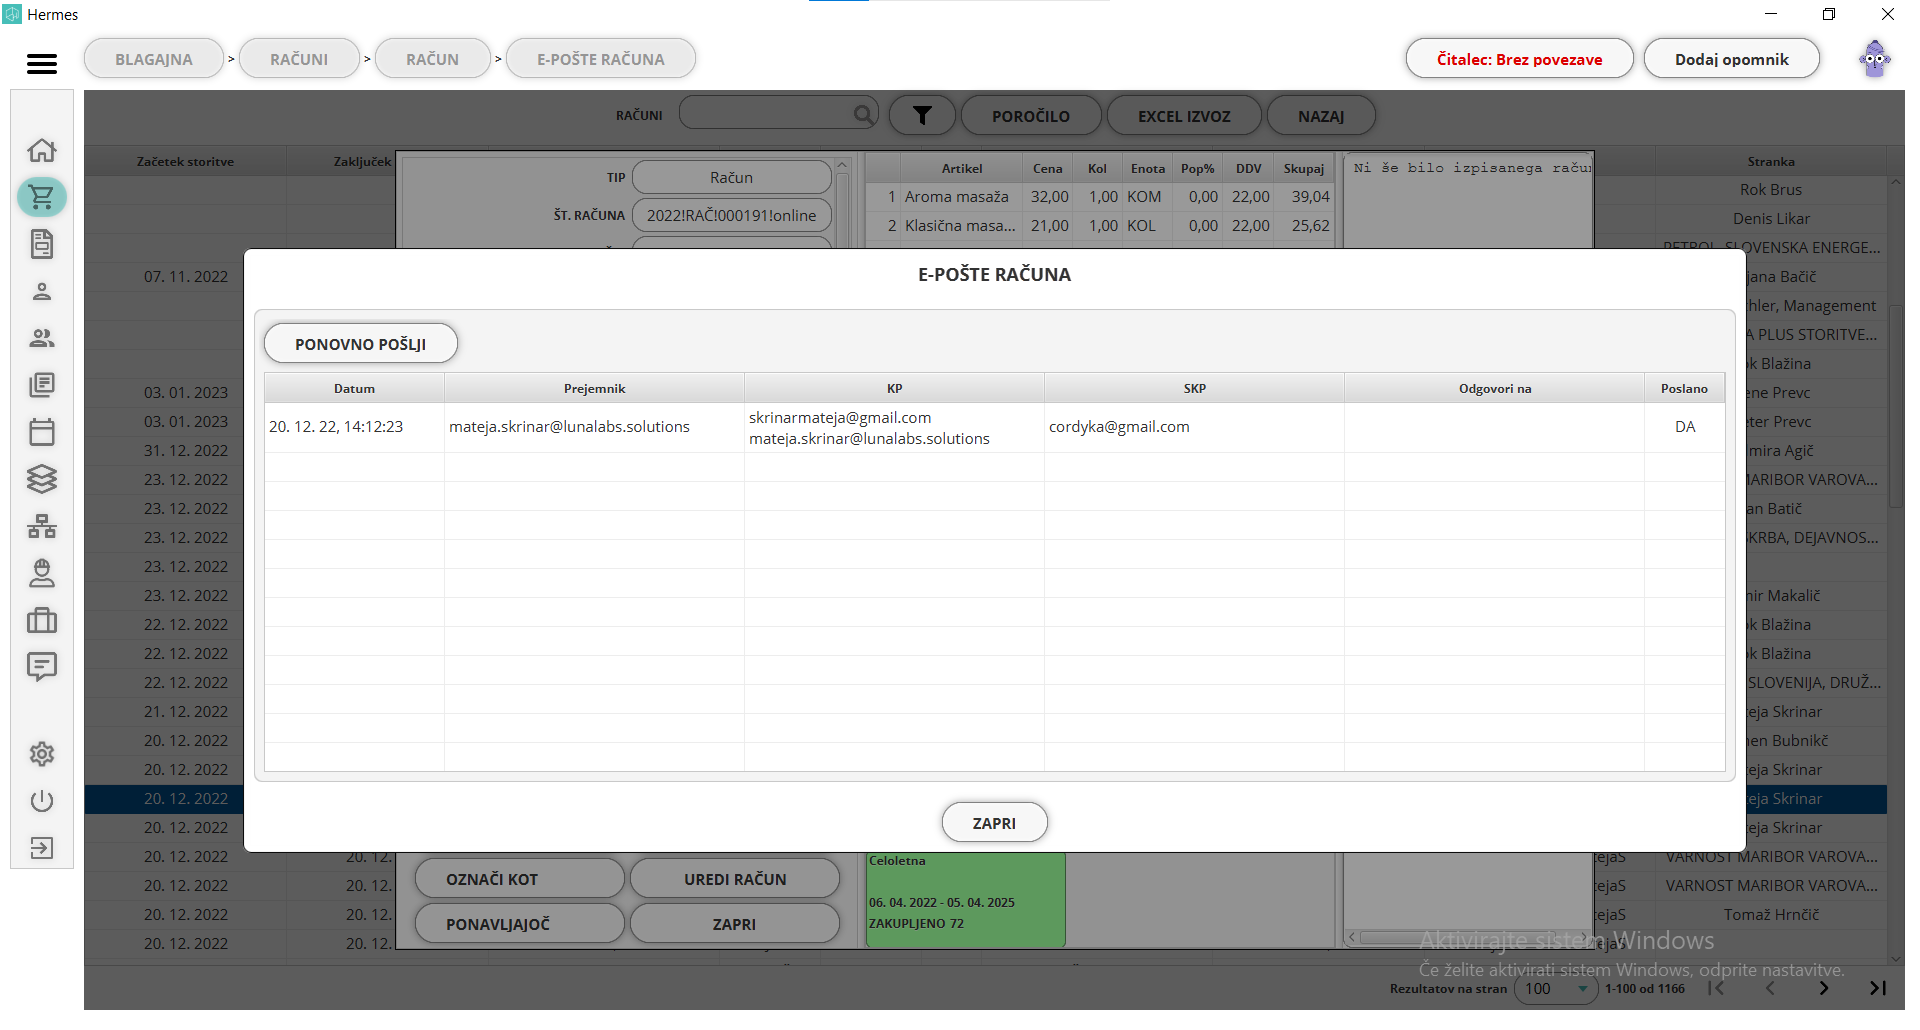Click Dodaj opomnik button
Viewport: 1920px width, 1030px height.
click(1732, 59)
